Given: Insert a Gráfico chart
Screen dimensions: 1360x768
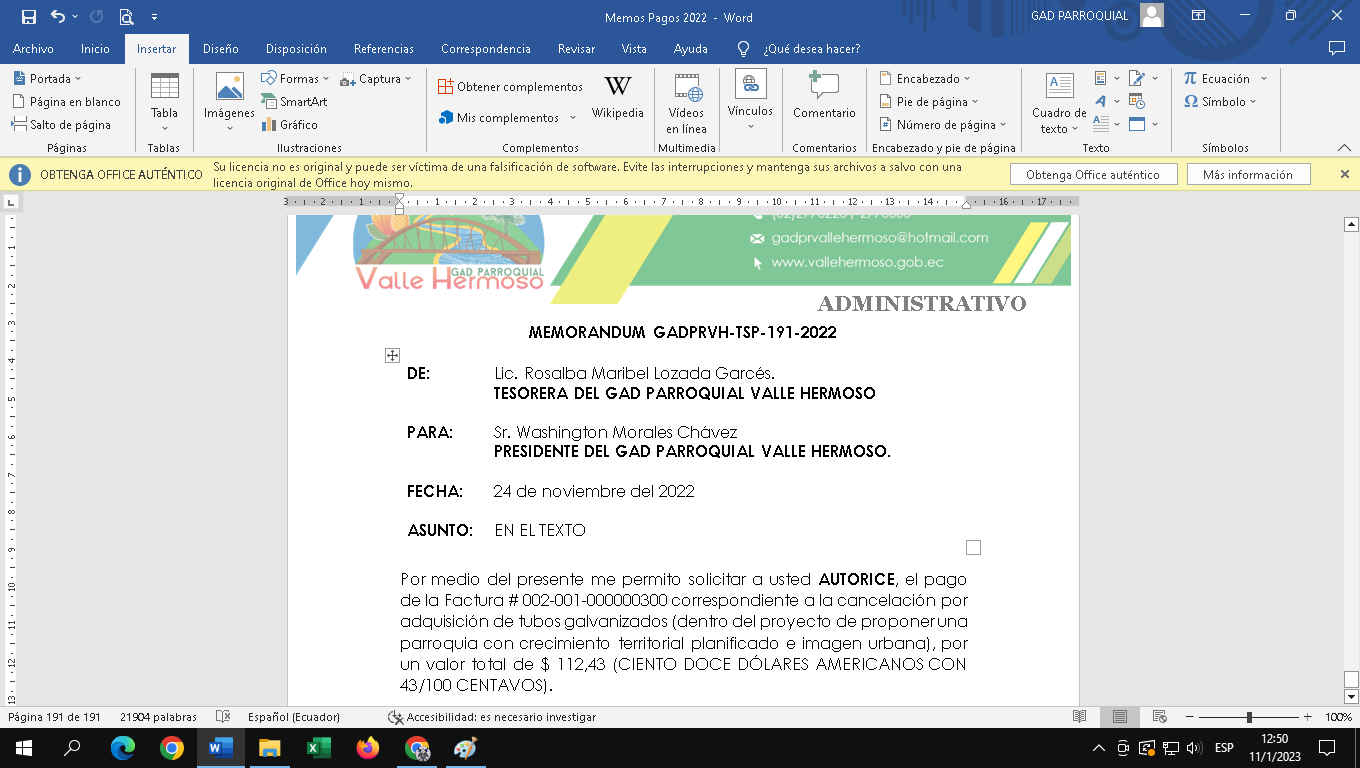Looking at the screenshot, I should pyautogui.click(x=290, y=125).
